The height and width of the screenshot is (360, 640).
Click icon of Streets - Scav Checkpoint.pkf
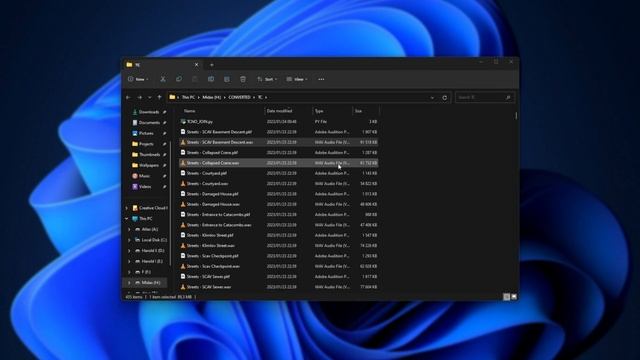(183, 256)
